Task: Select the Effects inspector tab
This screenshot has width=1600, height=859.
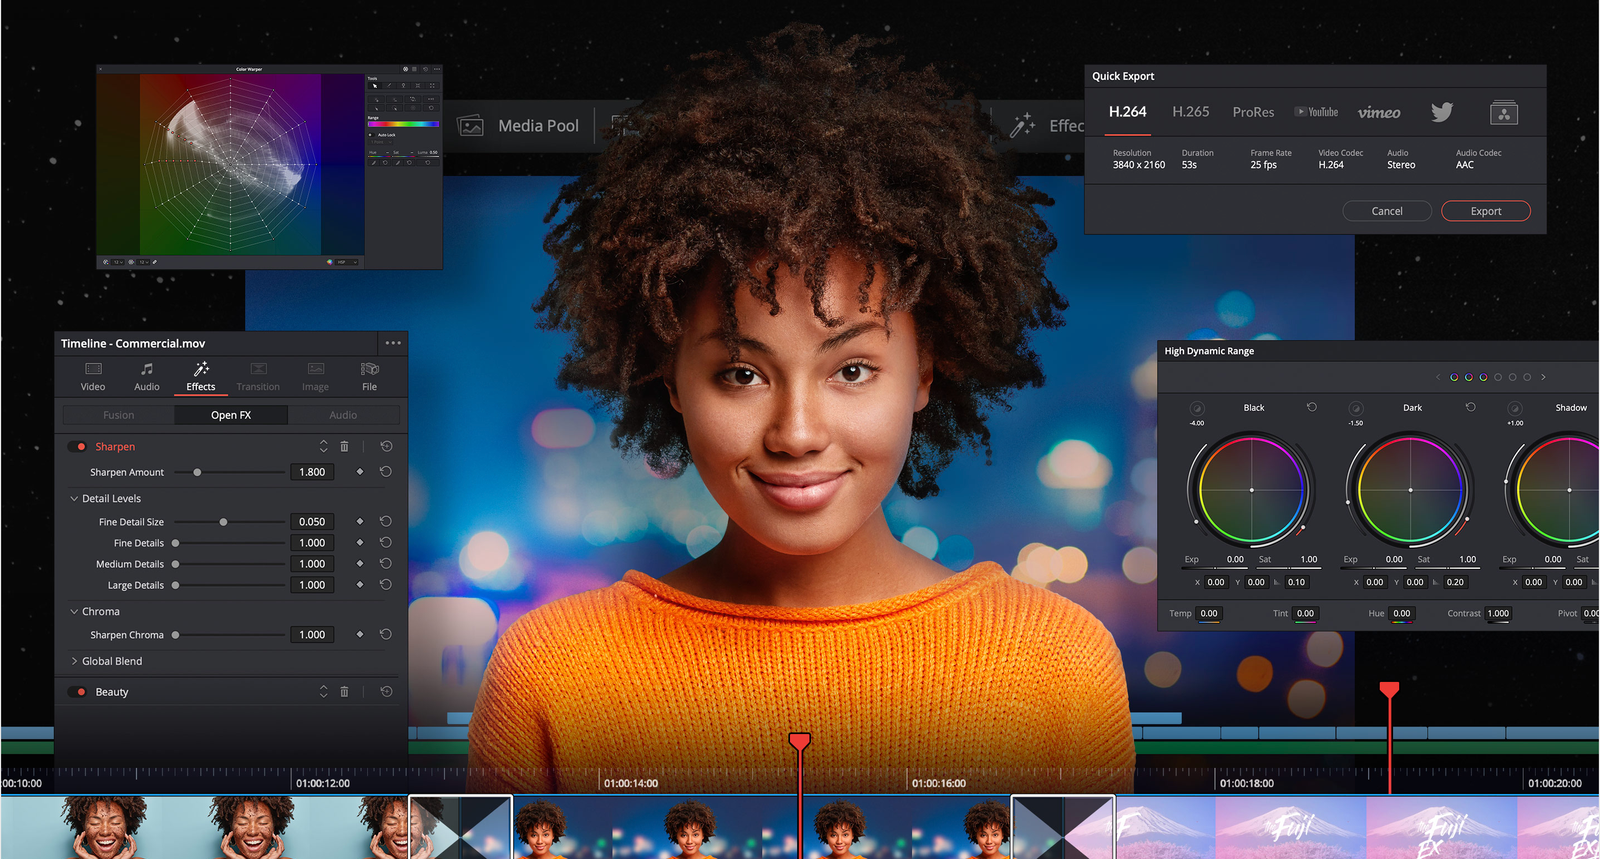Action: coord(201,377)
